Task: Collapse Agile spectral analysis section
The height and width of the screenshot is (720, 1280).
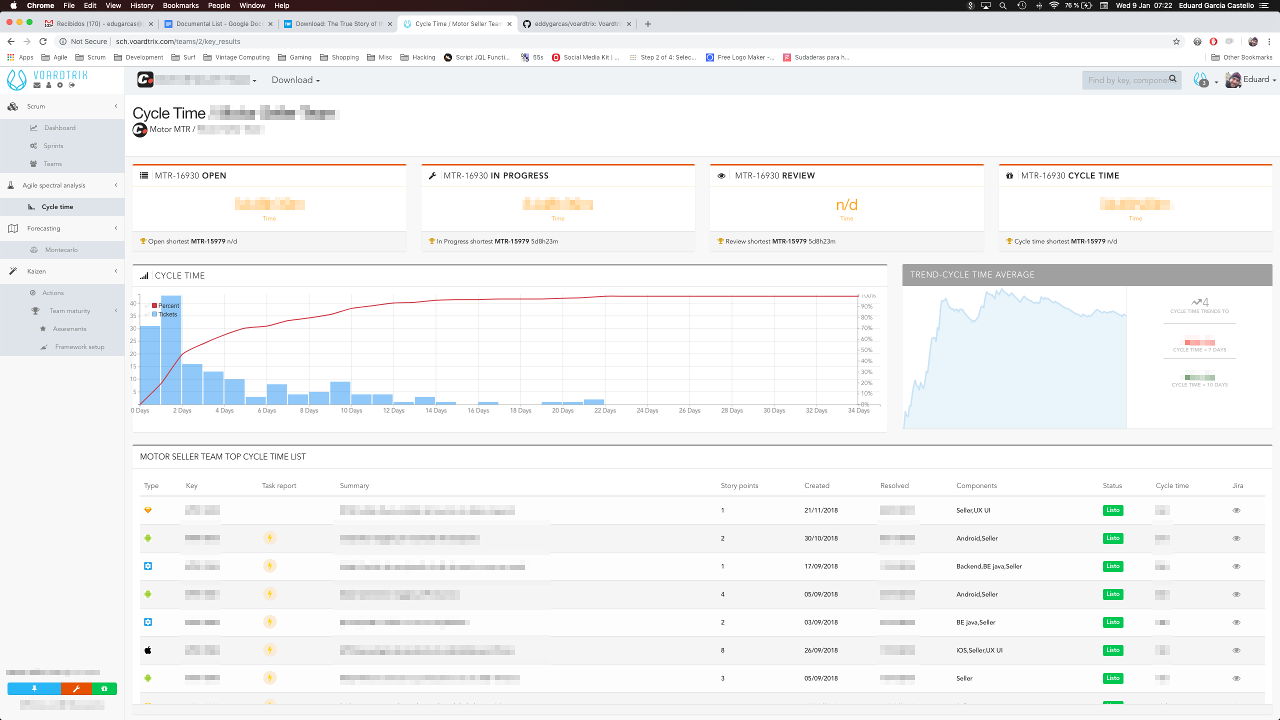Action: coord(115,185)
